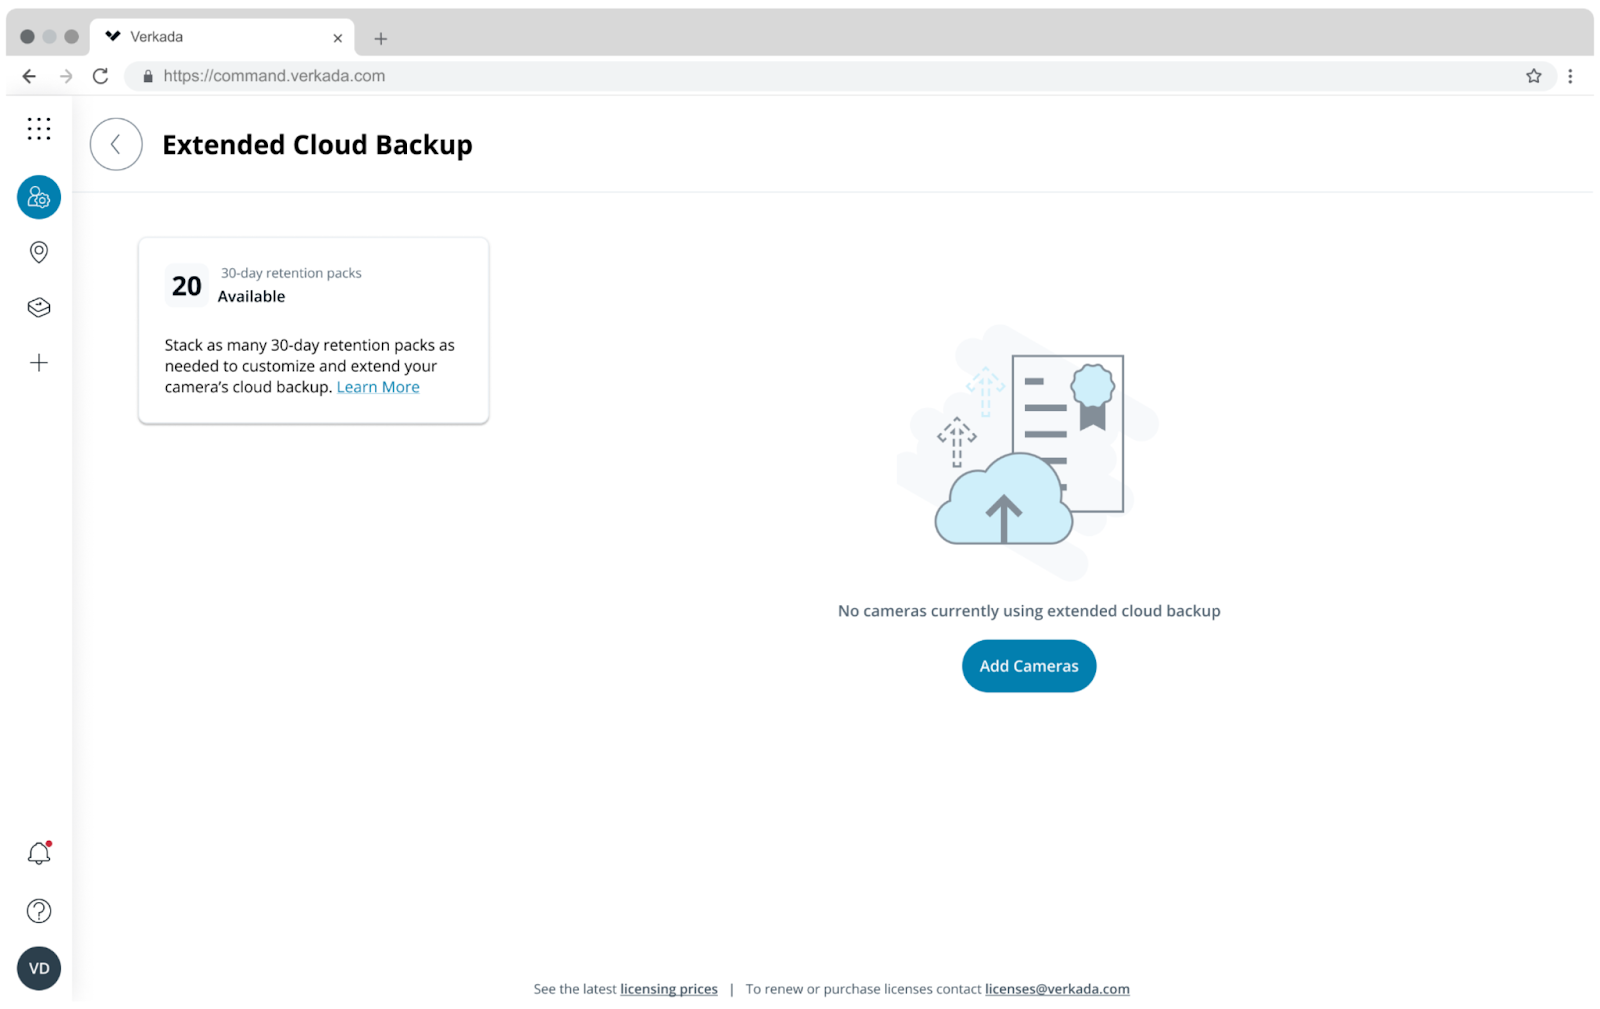Open notifications bell
The width and height of the screenshot is (1600, 1009).
pos(39,853)
